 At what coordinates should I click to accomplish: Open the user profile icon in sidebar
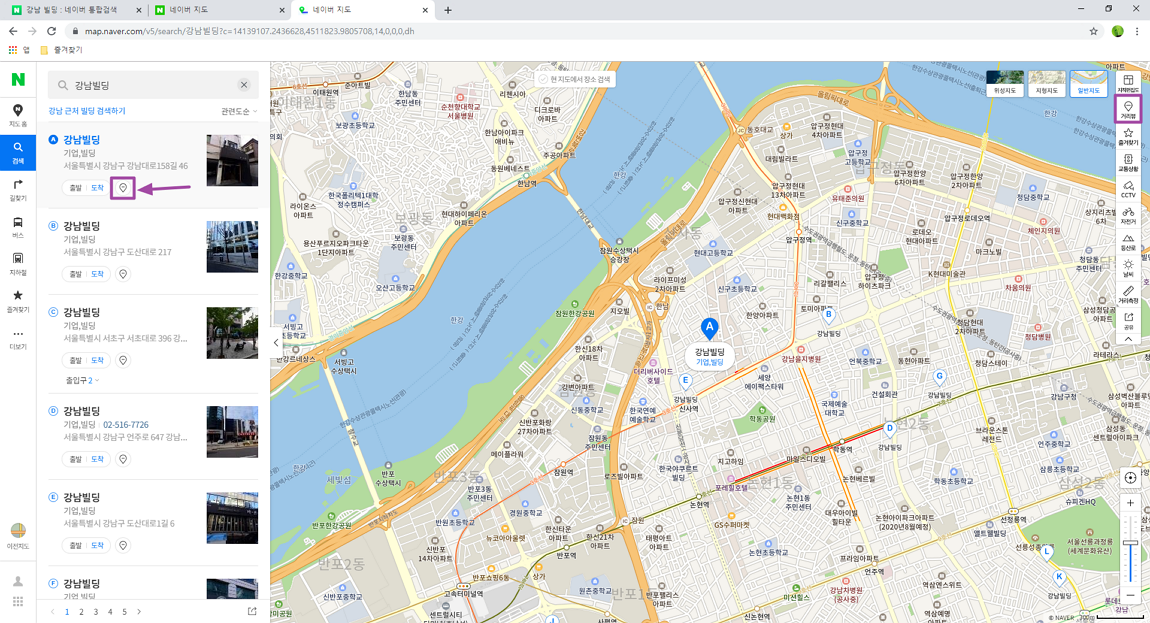(x=18, y=581)
